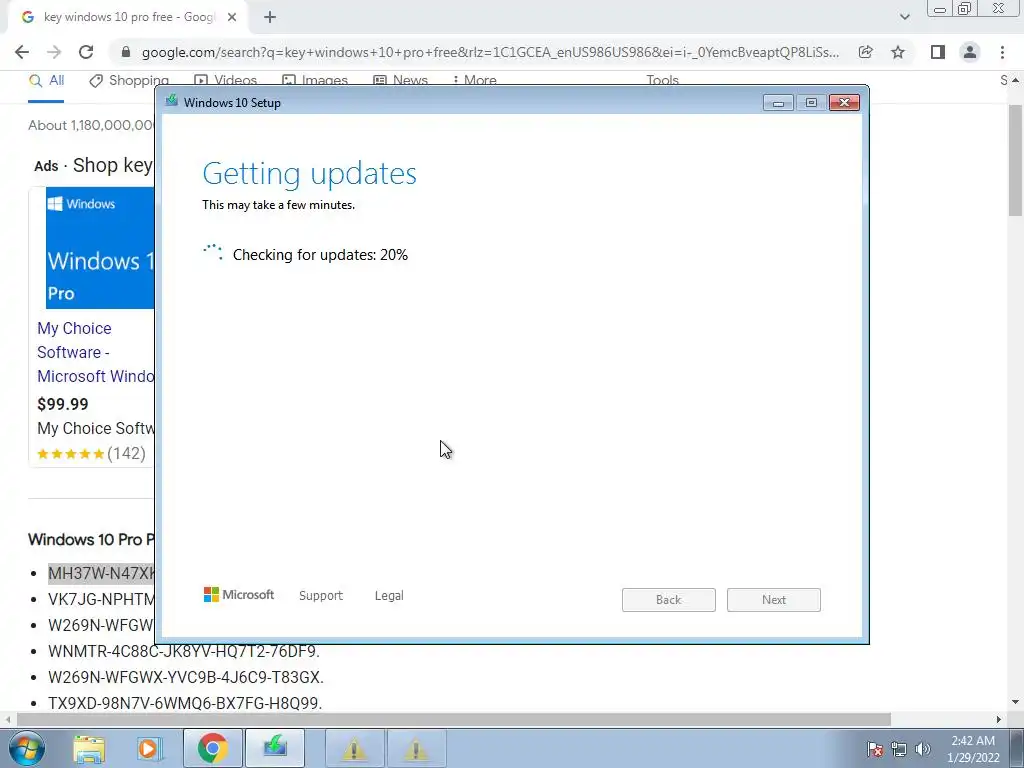Open Chrome side panel icon
The height and width of the screenshot is (768, 1024).
click(x=938, y=52)
